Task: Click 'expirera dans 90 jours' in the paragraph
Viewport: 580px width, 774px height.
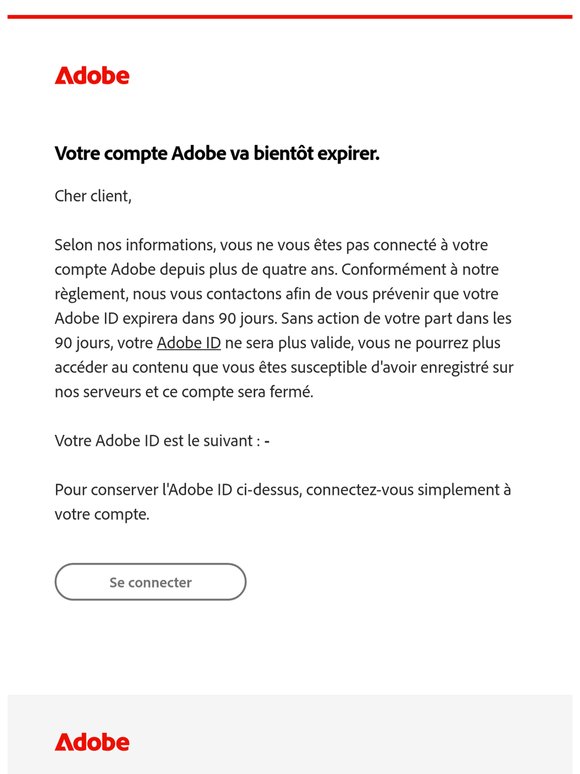Action: [x=199, y=318]
